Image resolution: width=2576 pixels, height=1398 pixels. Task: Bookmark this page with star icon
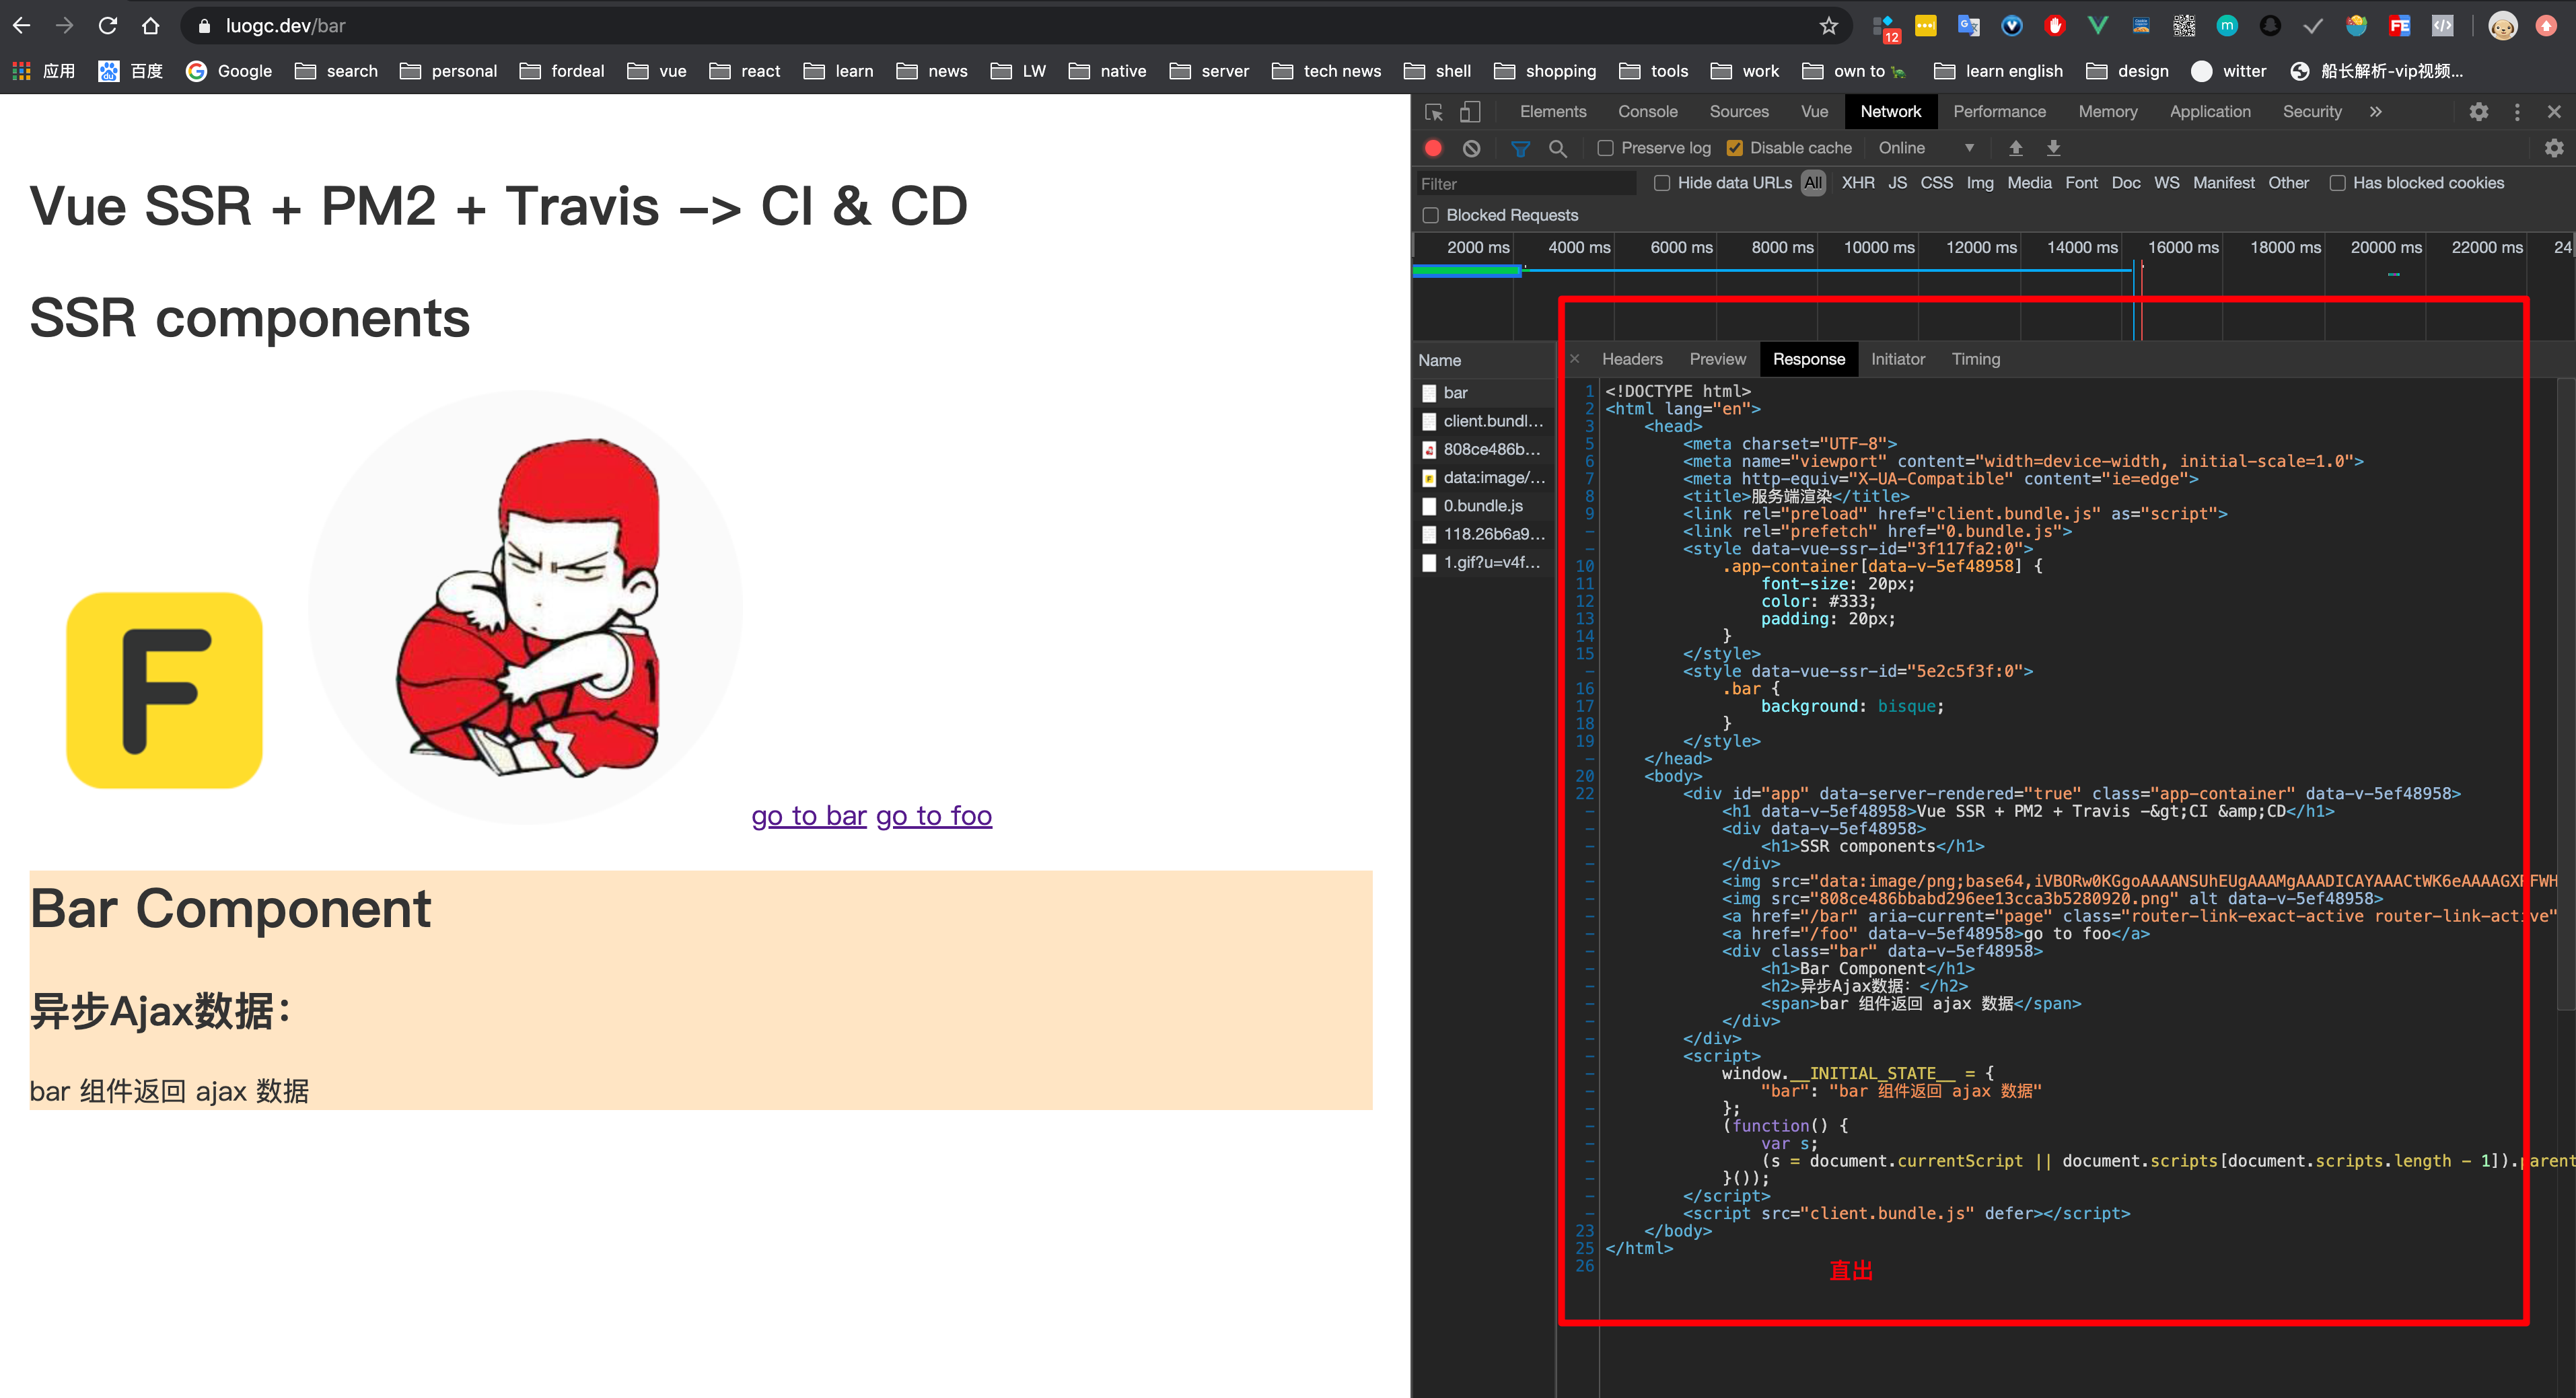point(1828,26)
